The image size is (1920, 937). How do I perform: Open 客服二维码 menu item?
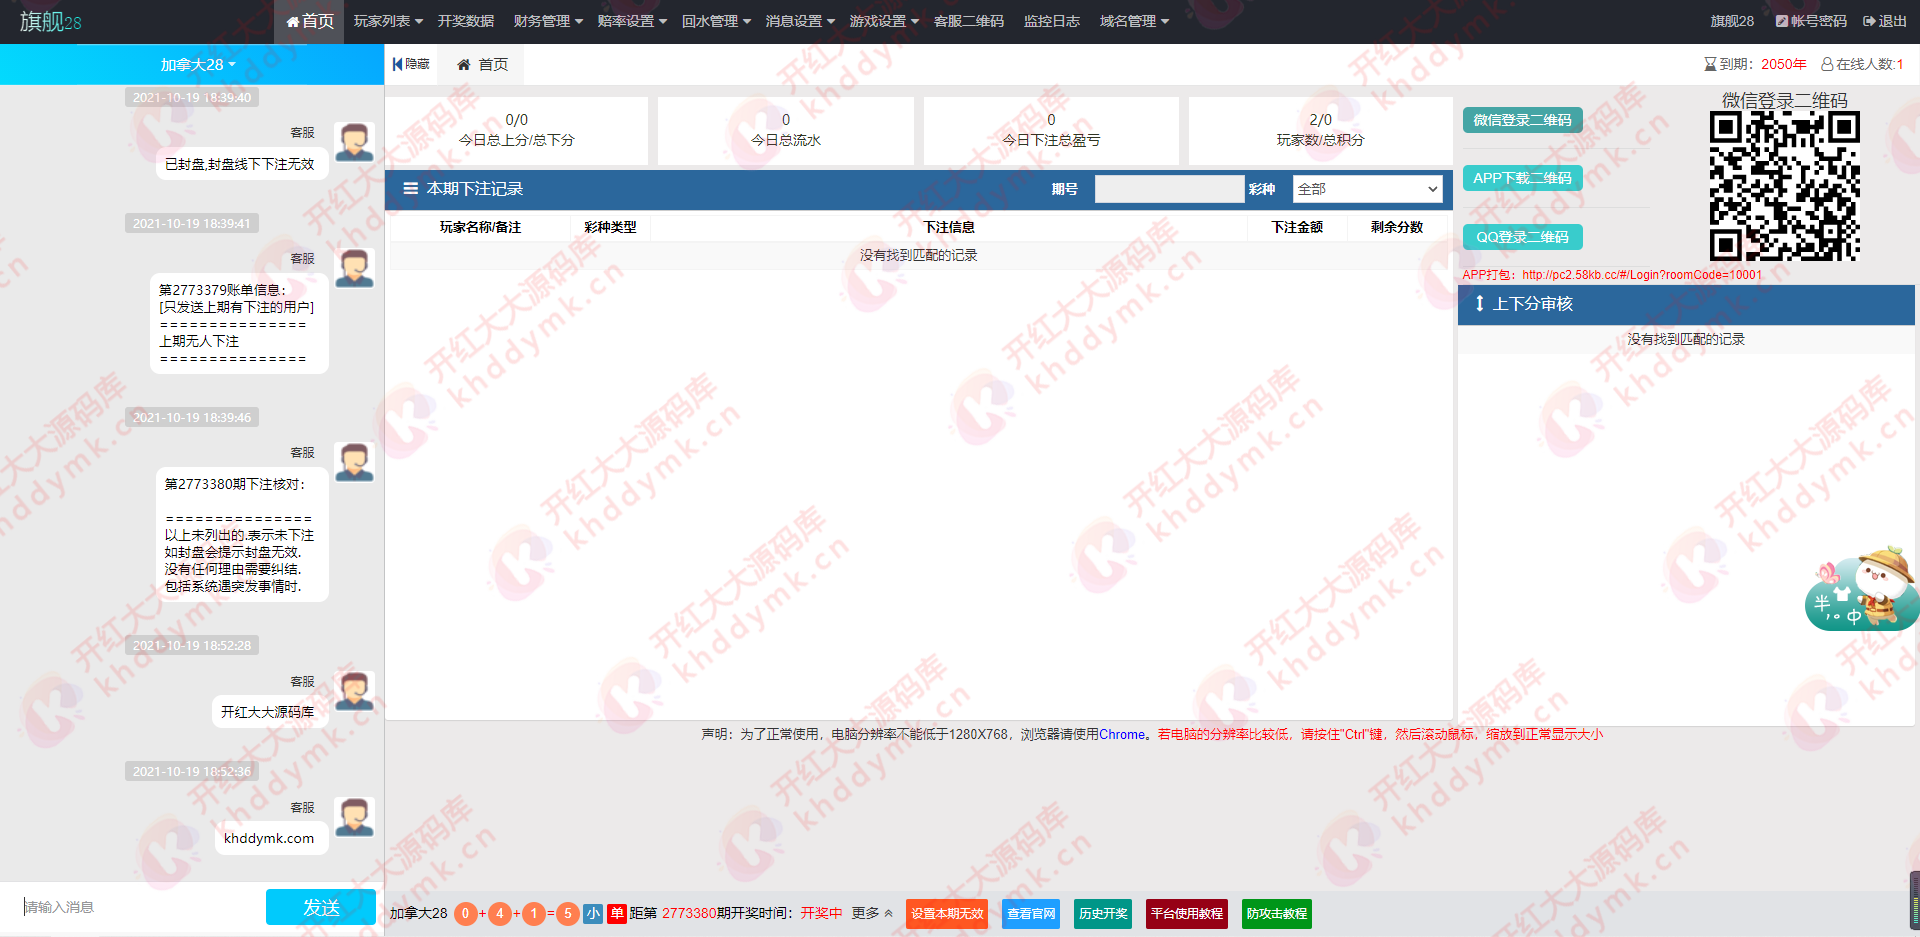coord(969,21)
